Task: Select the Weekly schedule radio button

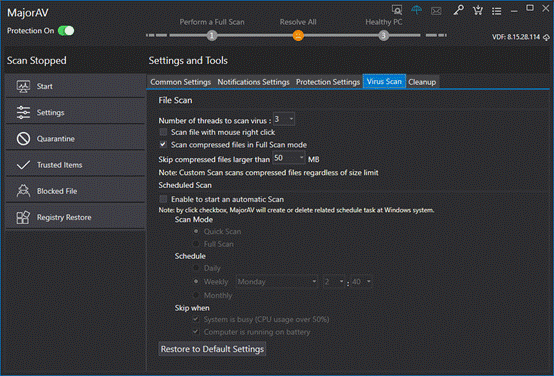Action: 196,281
